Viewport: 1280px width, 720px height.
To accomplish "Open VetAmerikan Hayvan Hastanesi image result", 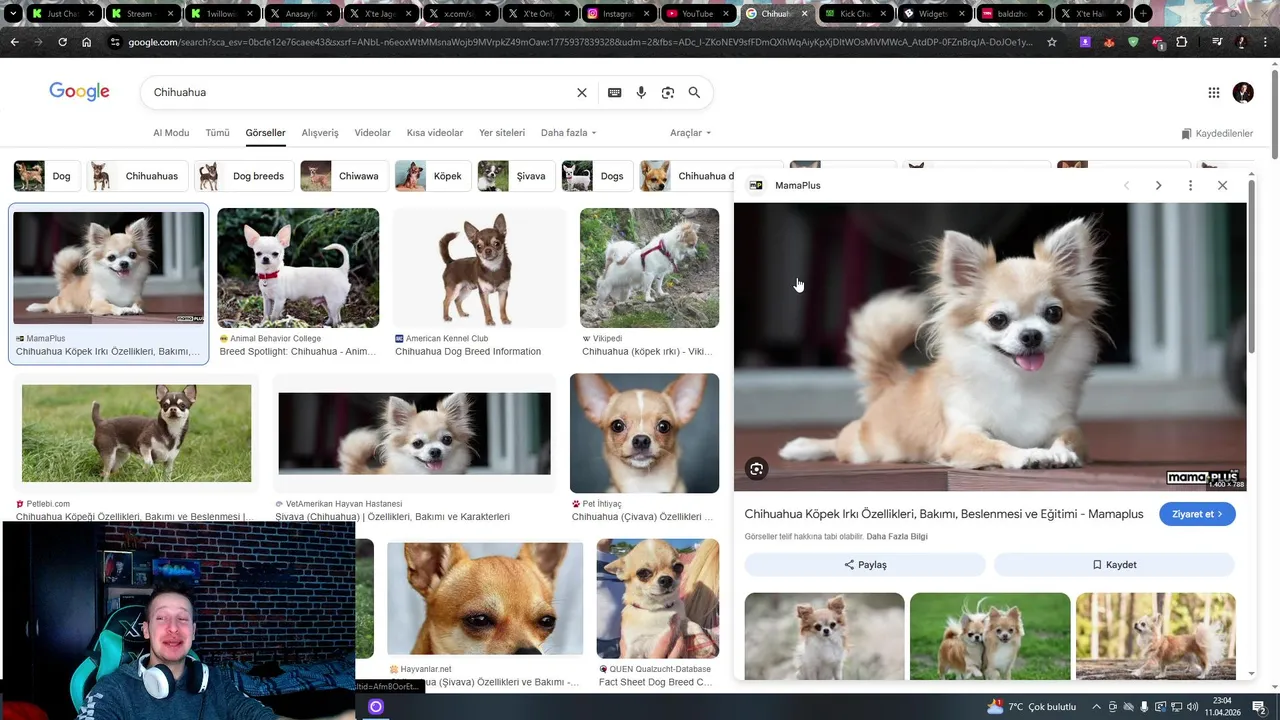I will pos(414,433).
